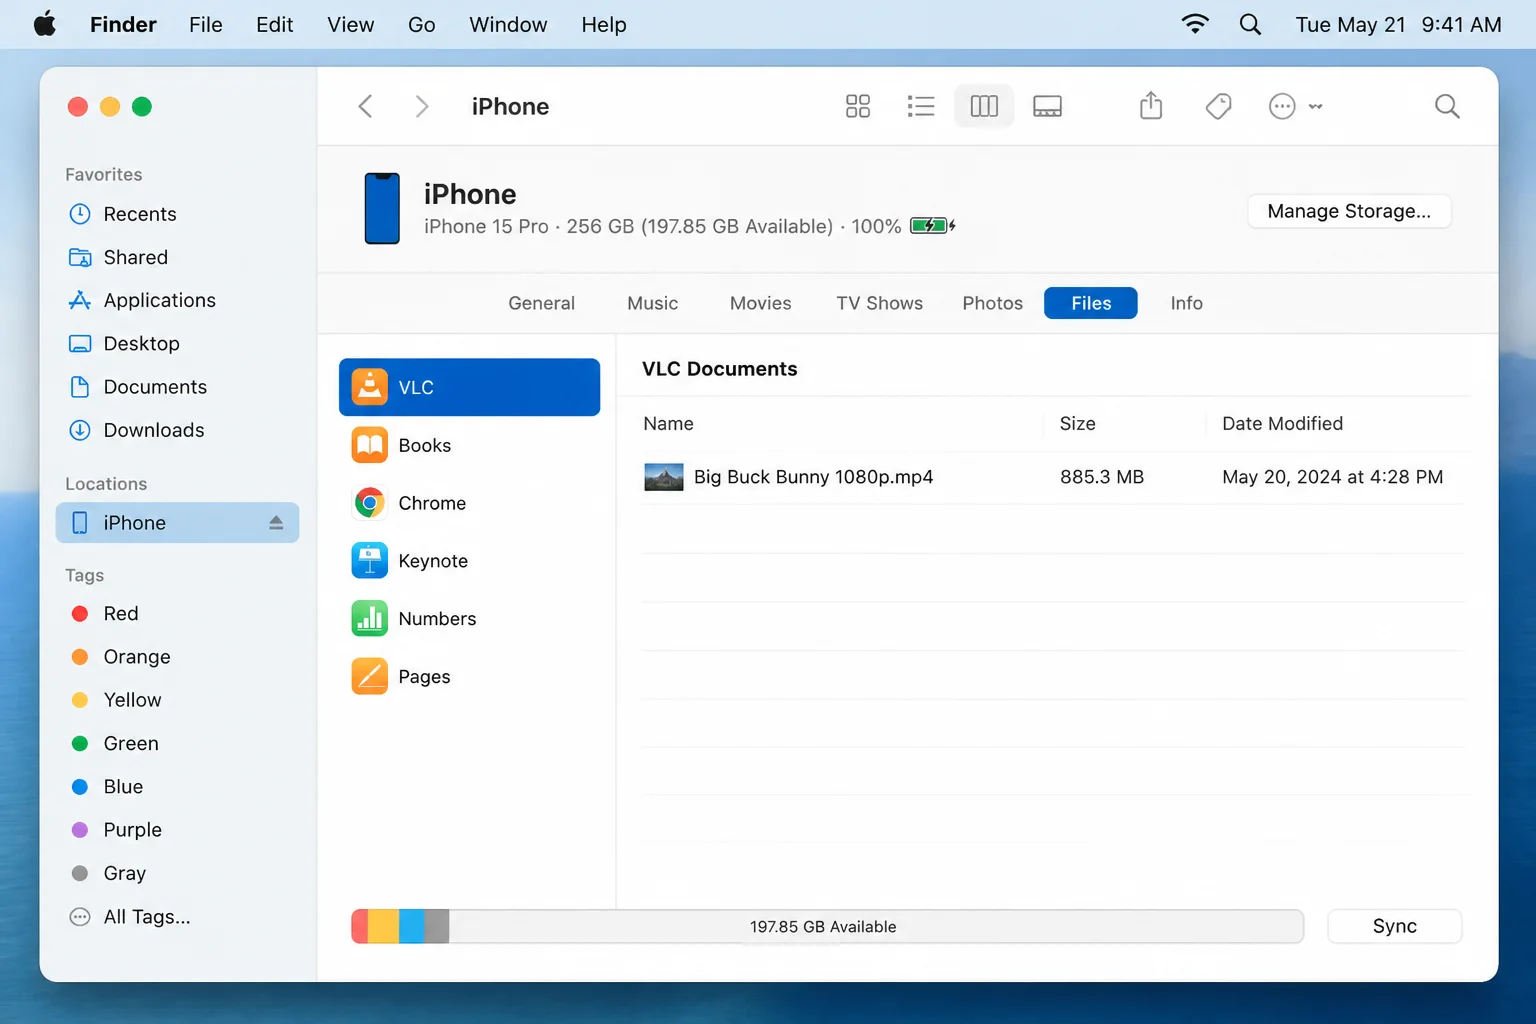
Task: Select the Keynote app in list
Action: coord(469,561)
